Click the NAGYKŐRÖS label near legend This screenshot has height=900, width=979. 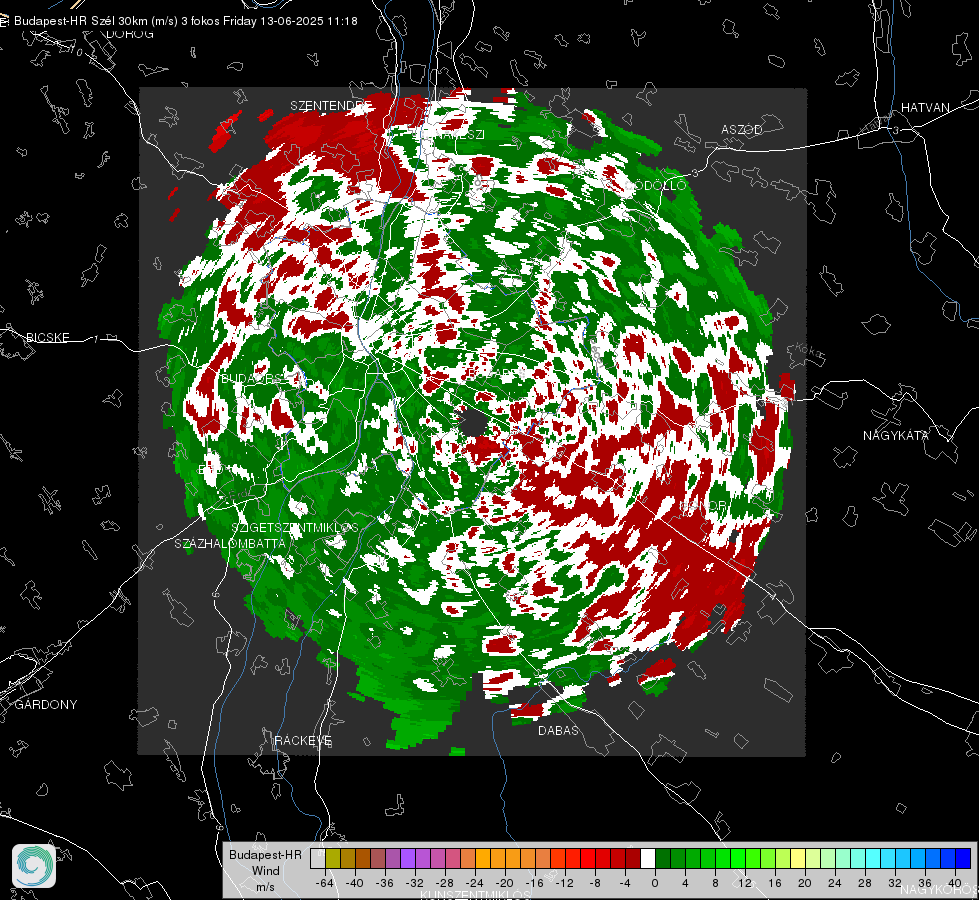click(x=938, y=889)
